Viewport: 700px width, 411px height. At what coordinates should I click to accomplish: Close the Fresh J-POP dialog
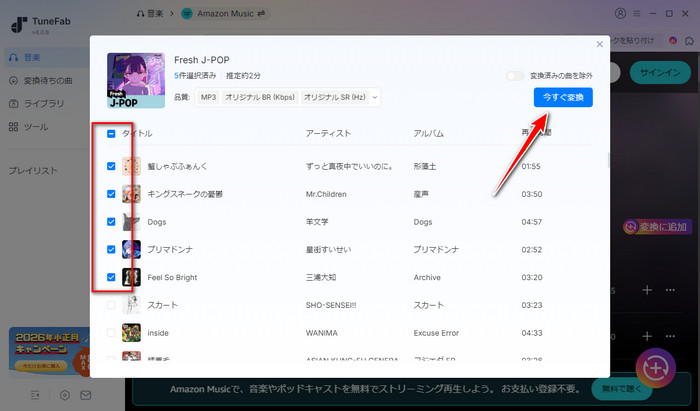(x=600, y=44)
